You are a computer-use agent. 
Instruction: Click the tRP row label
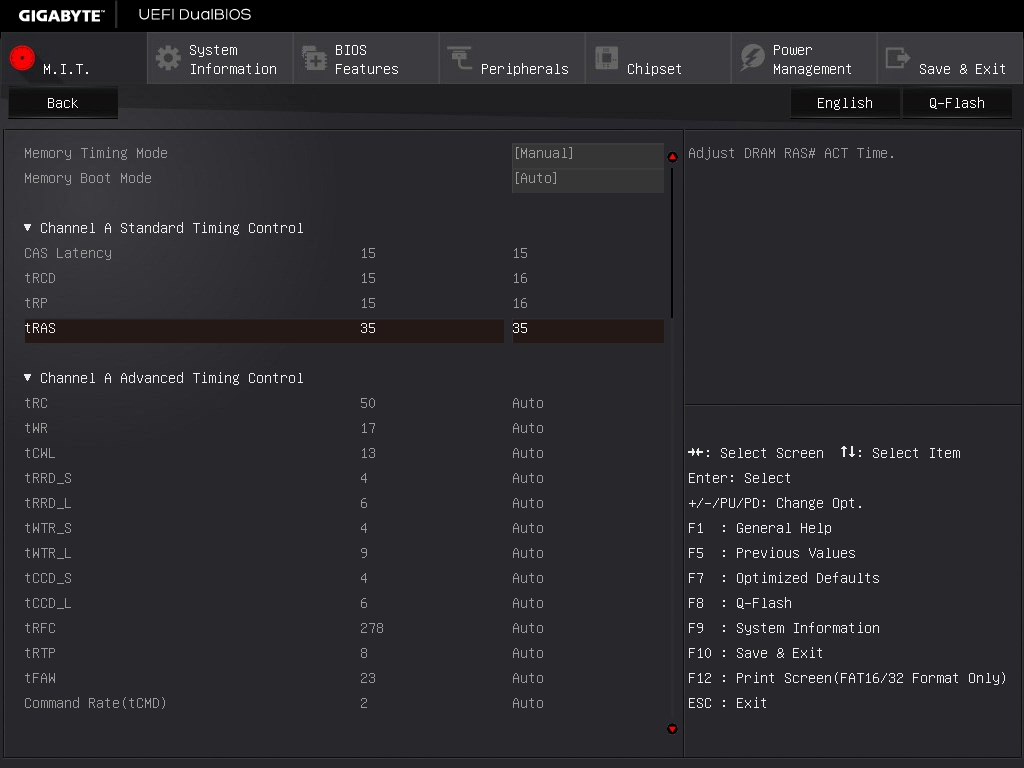(x=36, y=303)
